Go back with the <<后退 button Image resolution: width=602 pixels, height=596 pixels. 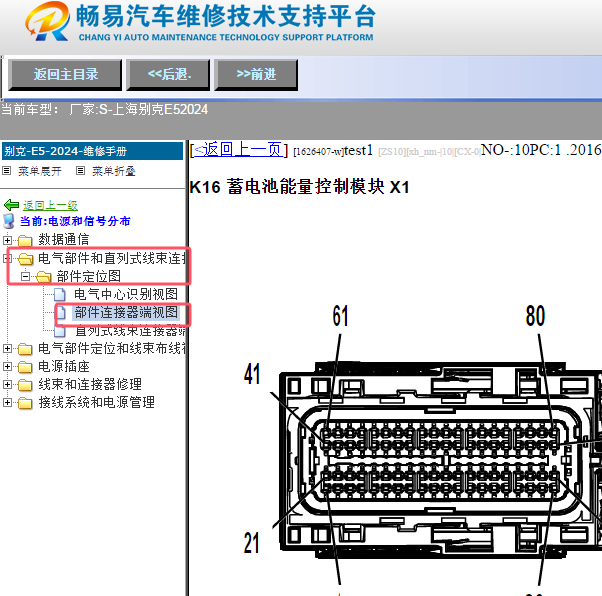[168, 74]
